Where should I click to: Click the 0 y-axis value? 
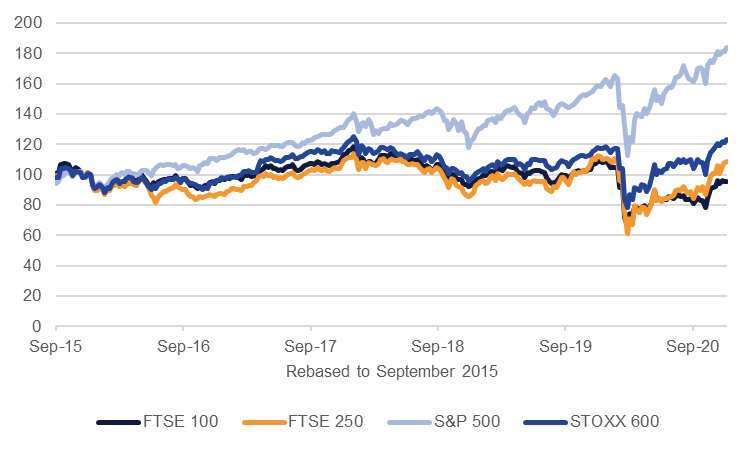click(x=36, y=326)
